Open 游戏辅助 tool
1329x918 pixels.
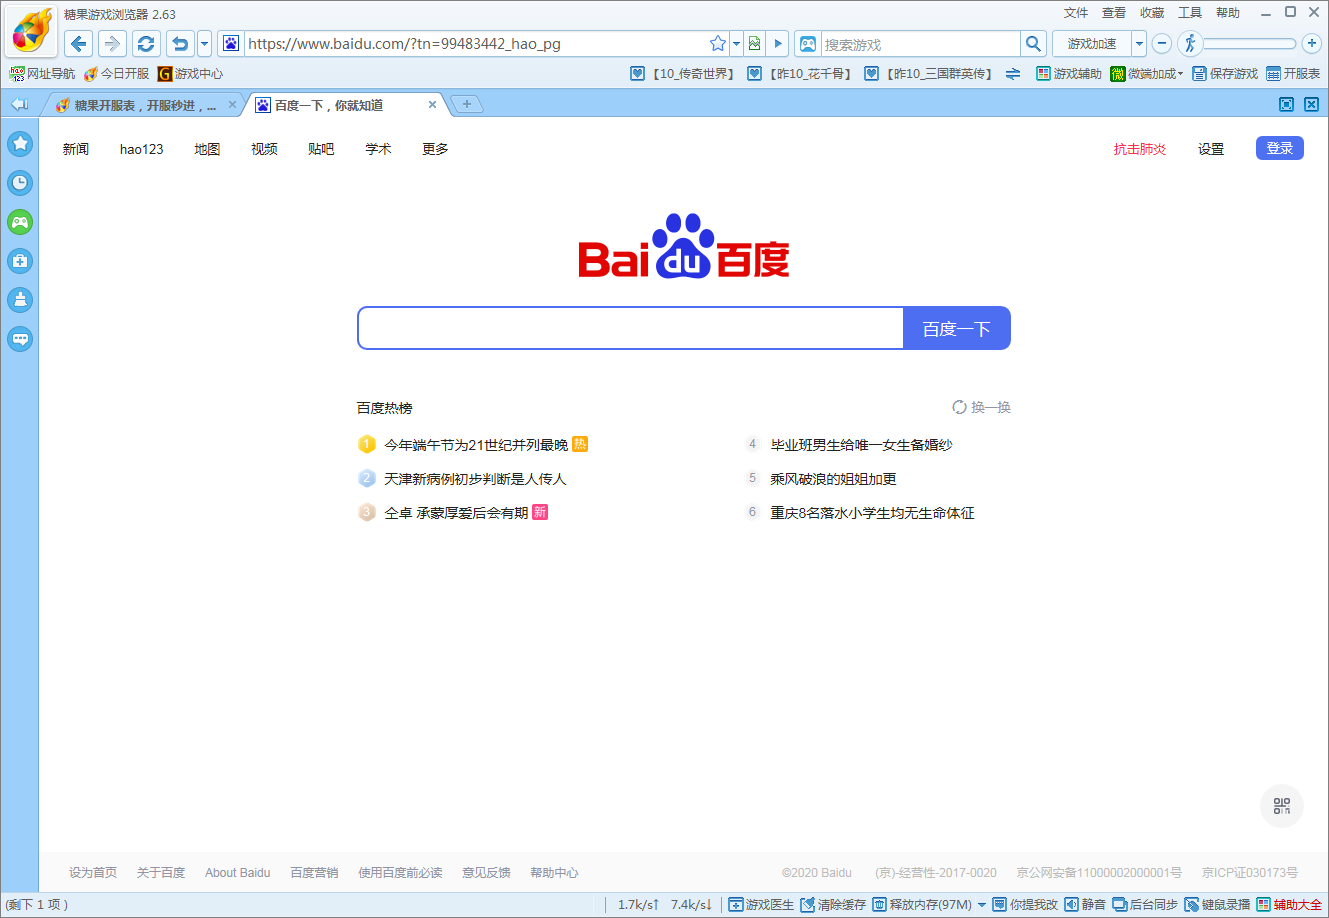1069,74
